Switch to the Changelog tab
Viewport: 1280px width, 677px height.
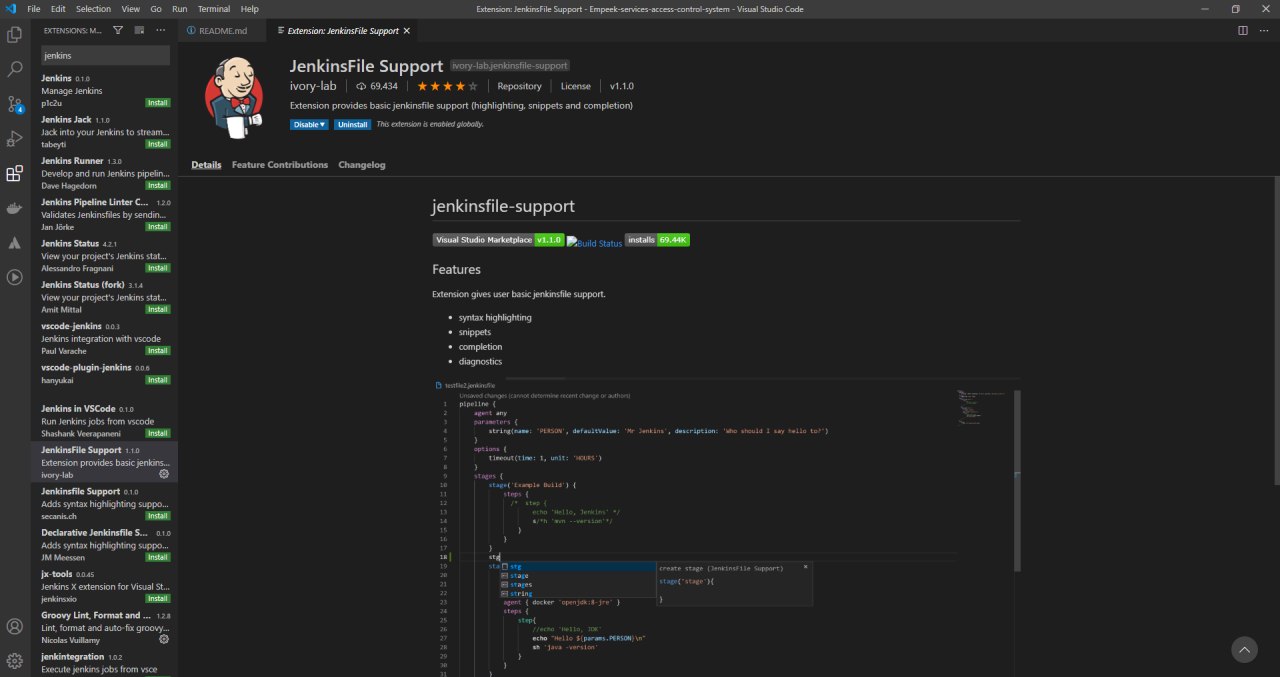[x=362, y=165]
